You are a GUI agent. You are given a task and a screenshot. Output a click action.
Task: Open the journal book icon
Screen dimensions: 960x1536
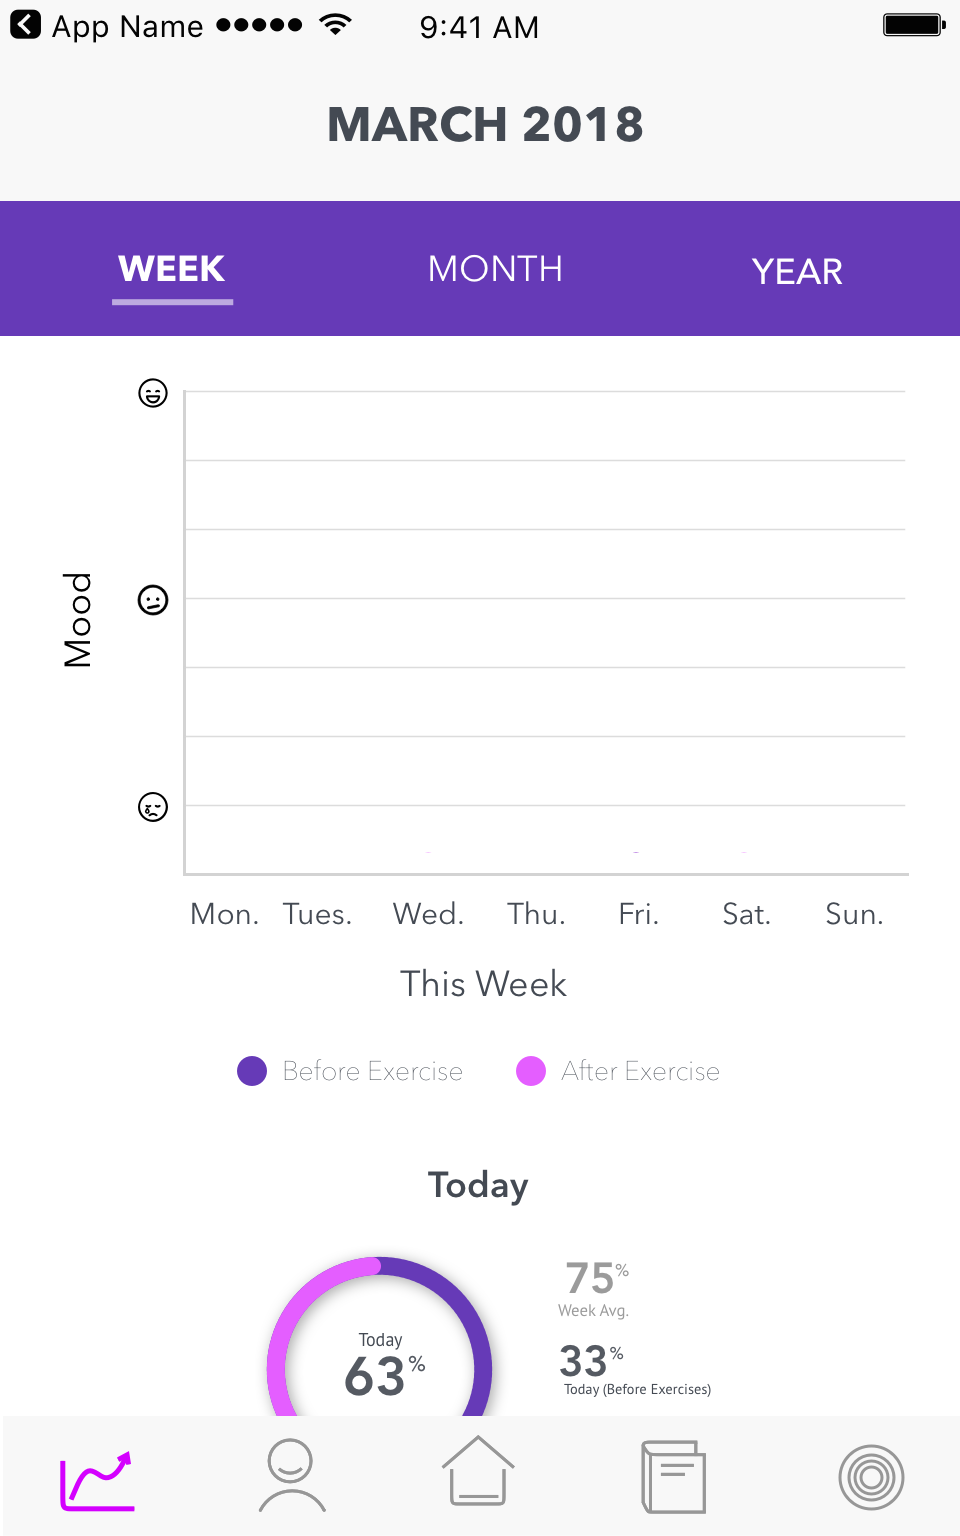click(673, 1476)
